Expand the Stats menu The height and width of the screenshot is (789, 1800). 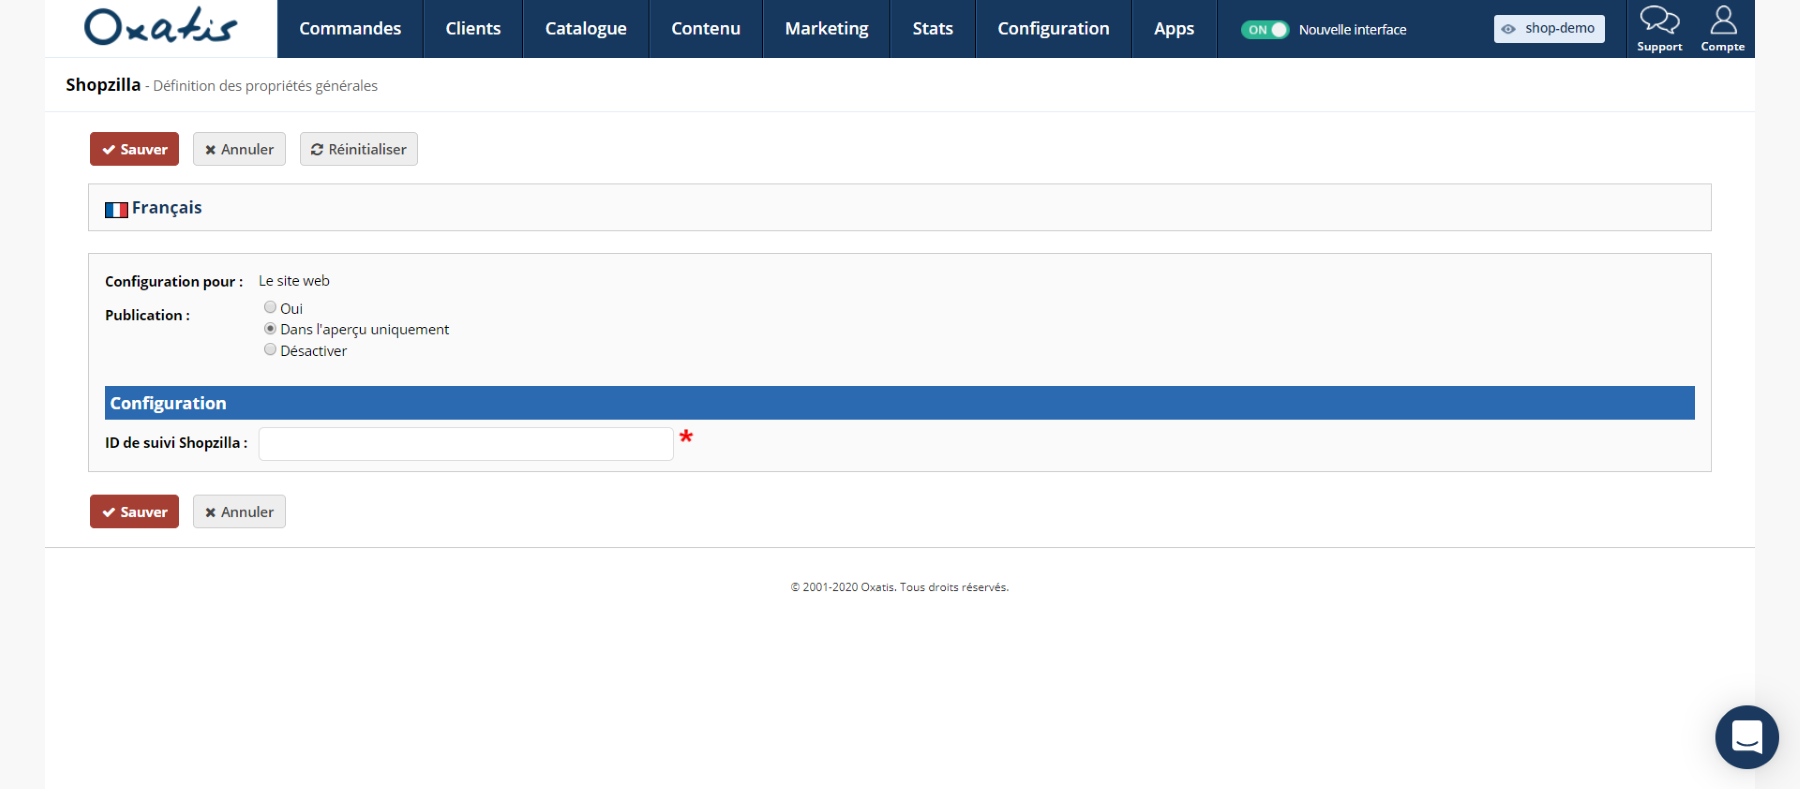coord(932,29)
